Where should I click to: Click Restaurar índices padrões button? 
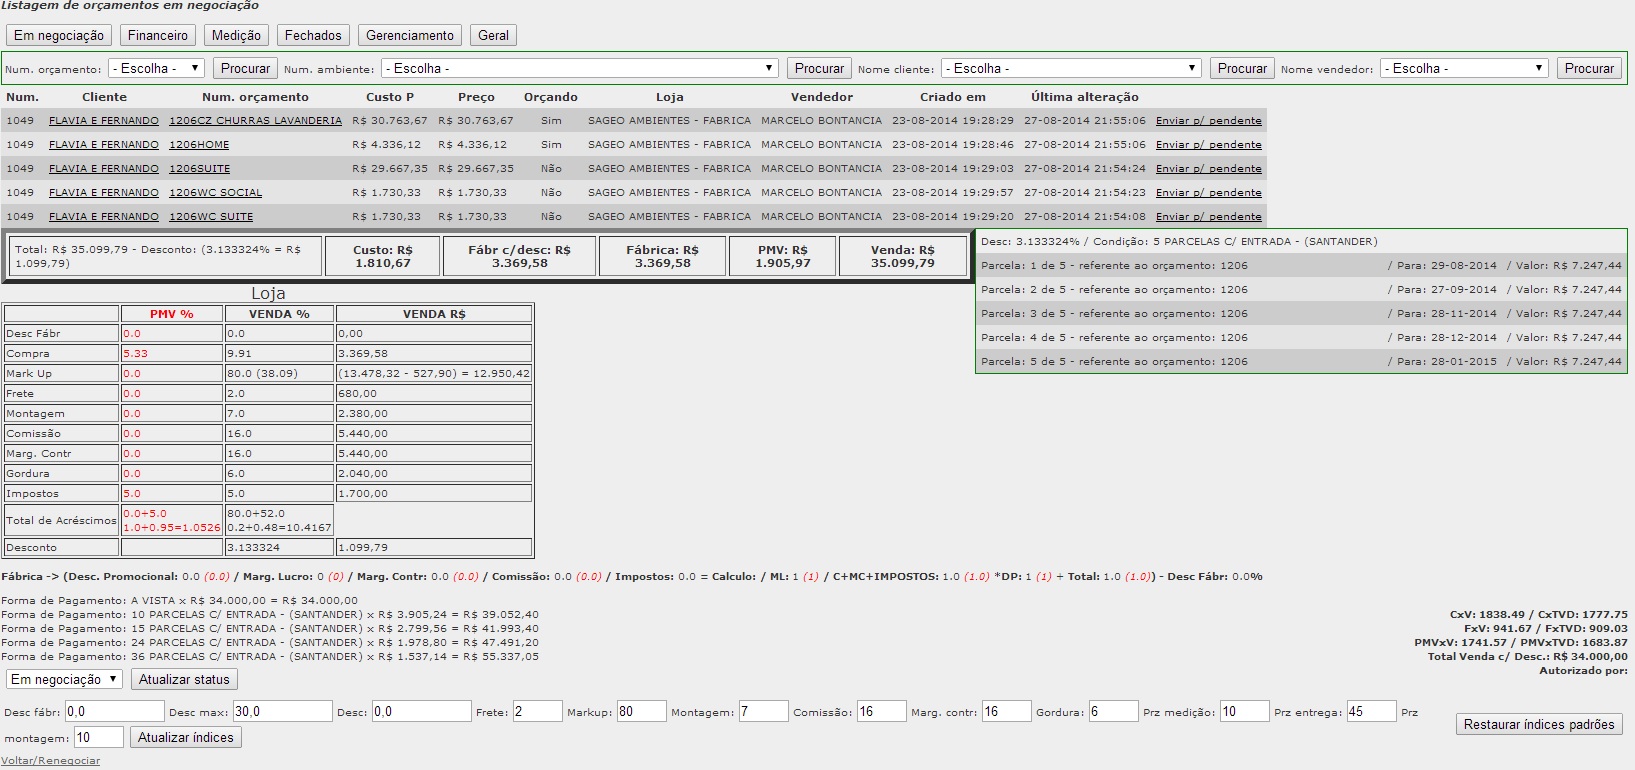coord(1539,724)
